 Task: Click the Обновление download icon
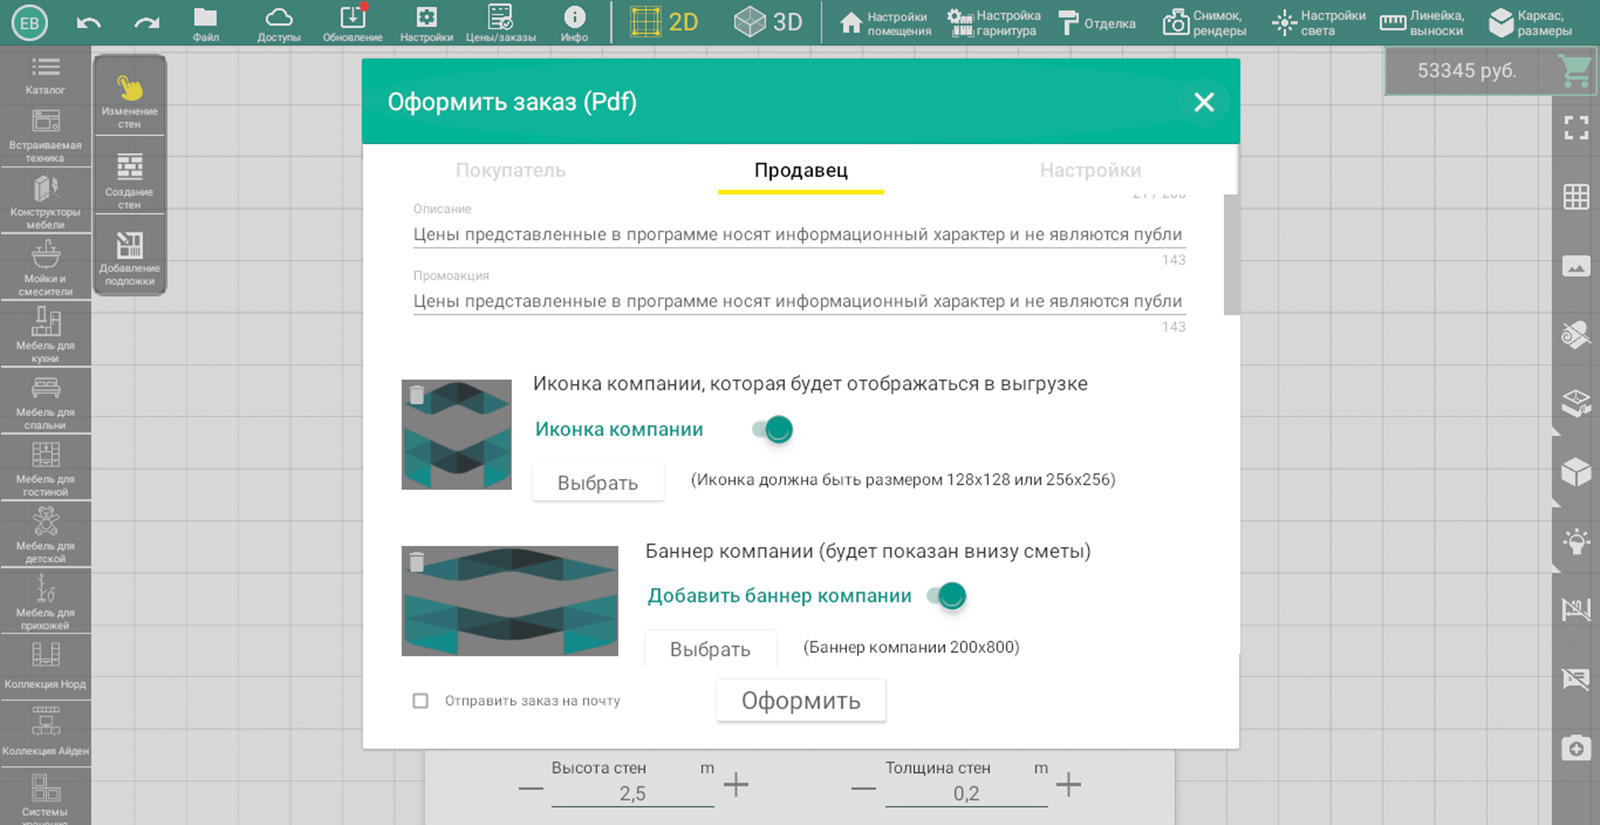click(352, 23)
